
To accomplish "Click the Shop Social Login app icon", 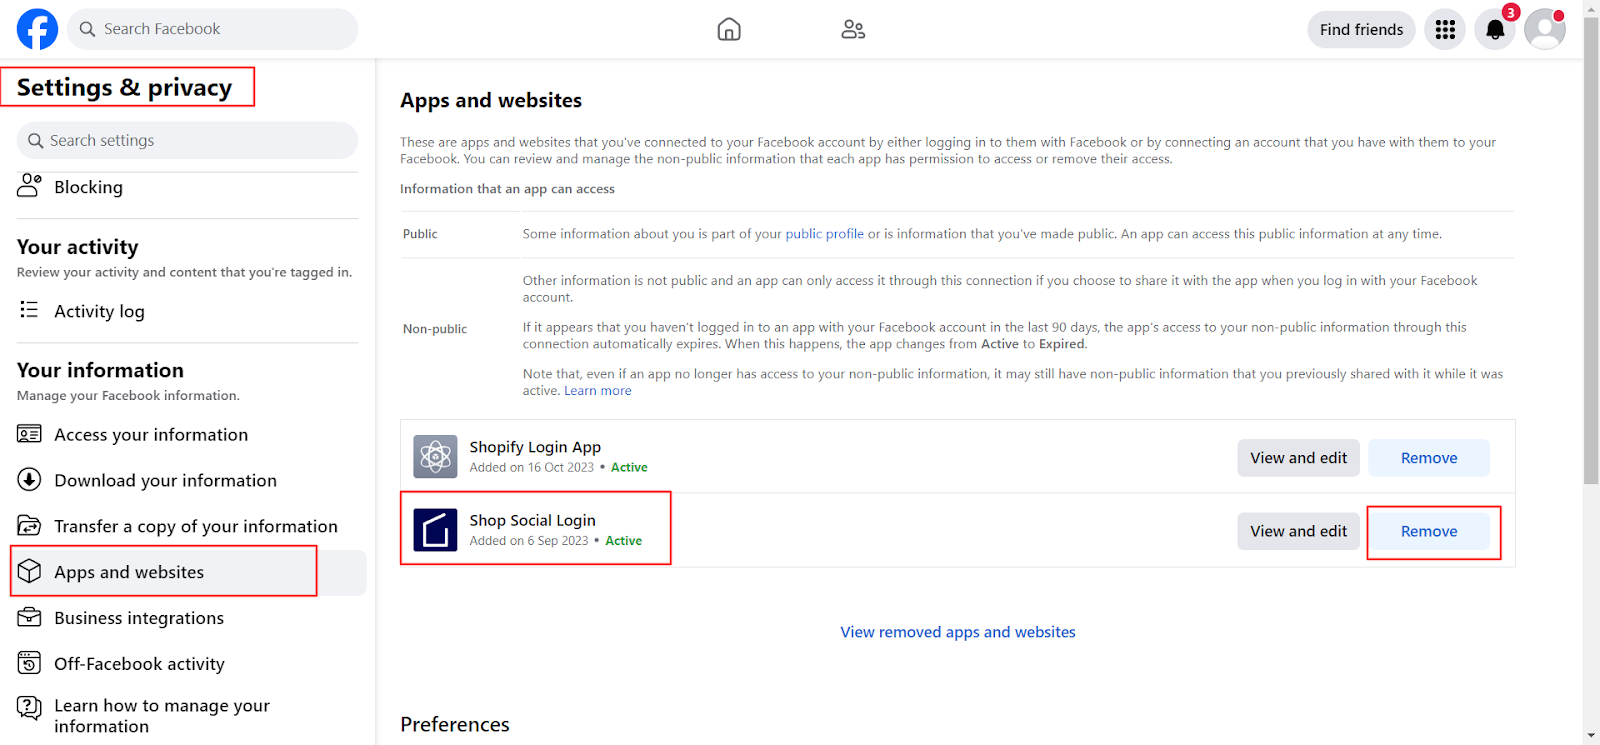I will pos(435,531).
